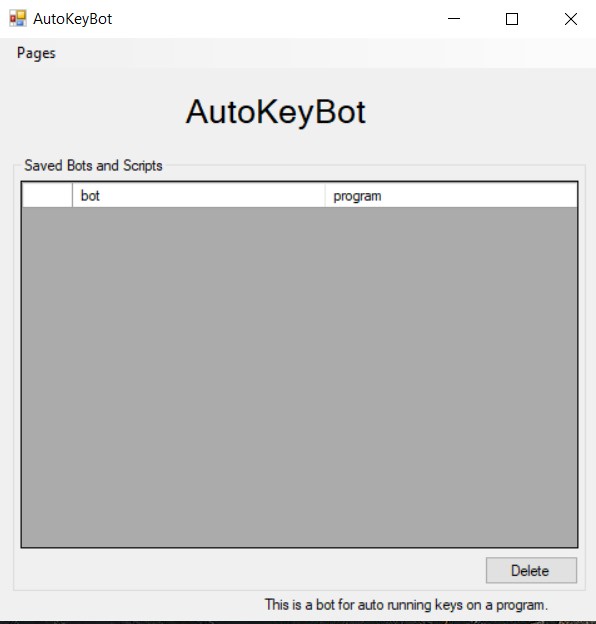Click the AutoKeyBot app icon in title bar
Screen dimensions: 596x624
coord(18,19)
